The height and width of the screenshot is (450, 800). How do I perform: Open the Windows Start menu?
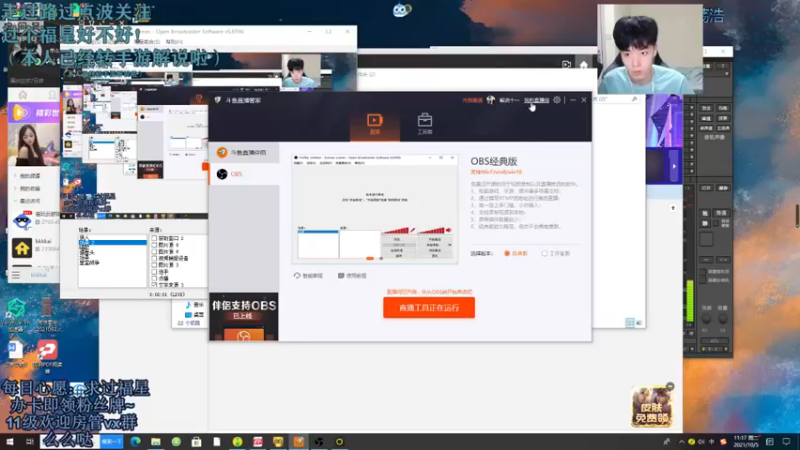point(10,442)
